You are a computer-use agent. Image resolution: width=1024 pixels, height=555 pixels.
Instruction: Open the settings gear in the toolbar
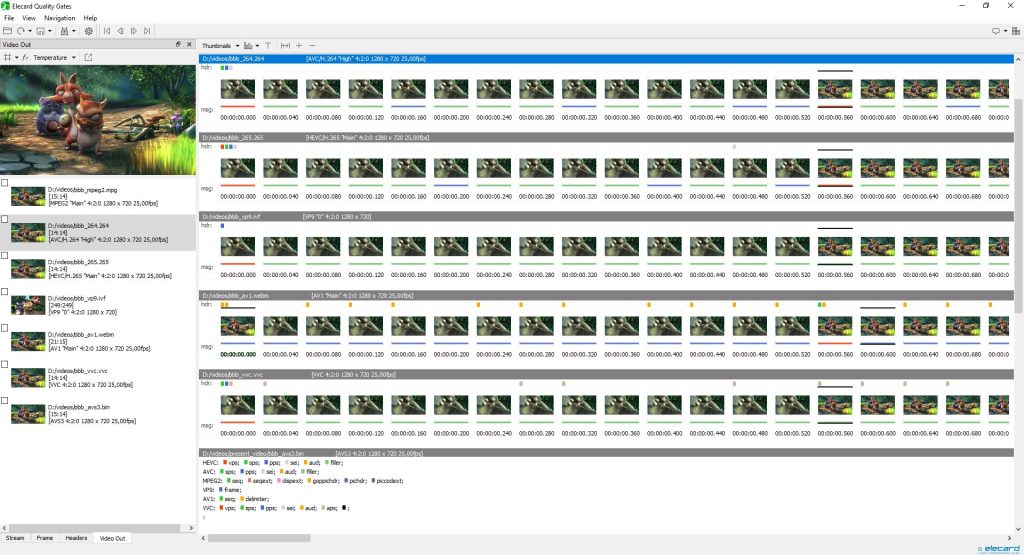point(89,31)
